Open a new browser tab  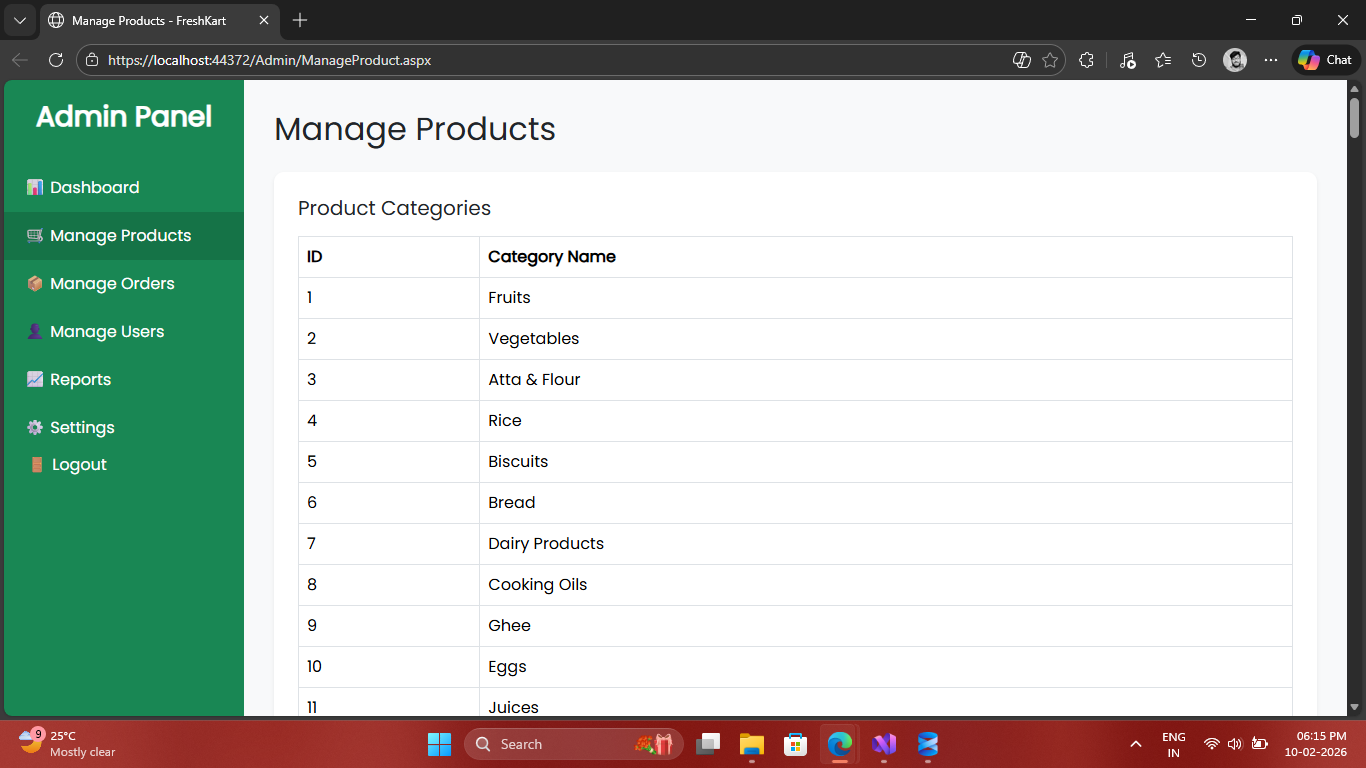[x=300, y=20]
